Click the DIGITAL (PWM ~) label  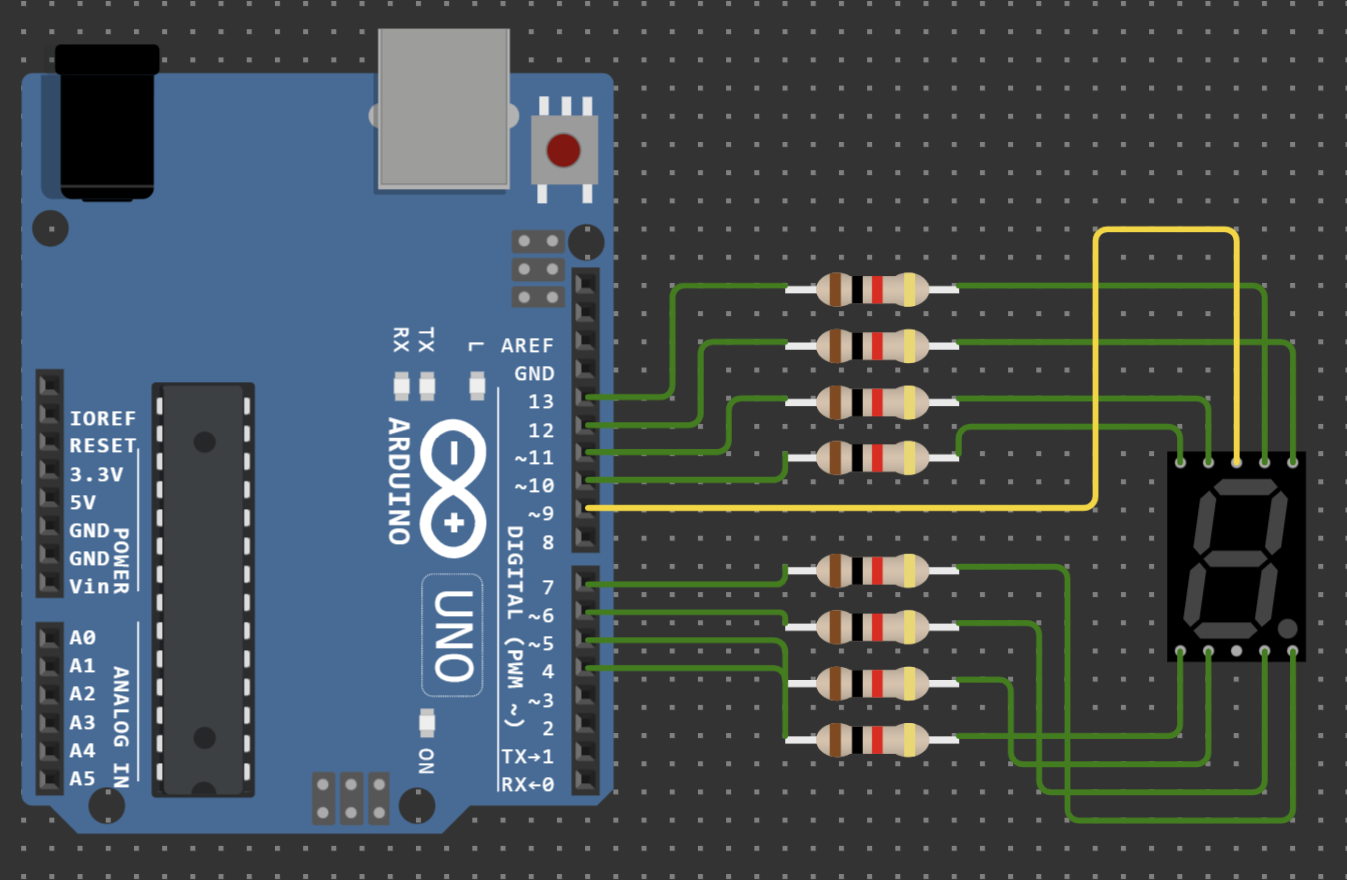513,626
